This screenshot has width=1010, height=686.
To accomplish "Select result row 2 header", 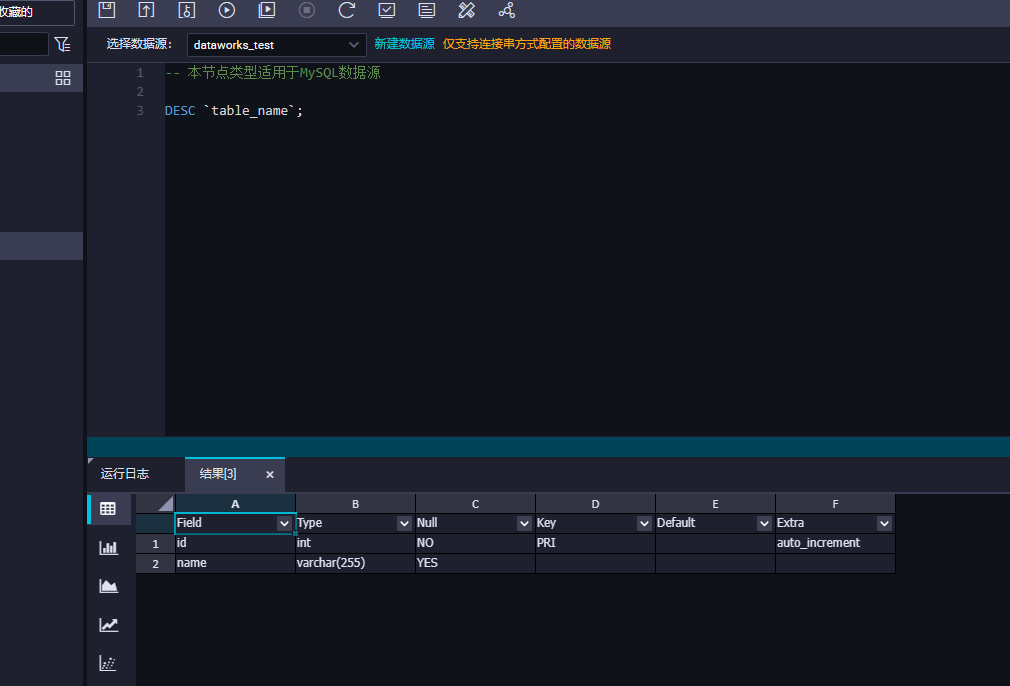I will click(155, 564).
